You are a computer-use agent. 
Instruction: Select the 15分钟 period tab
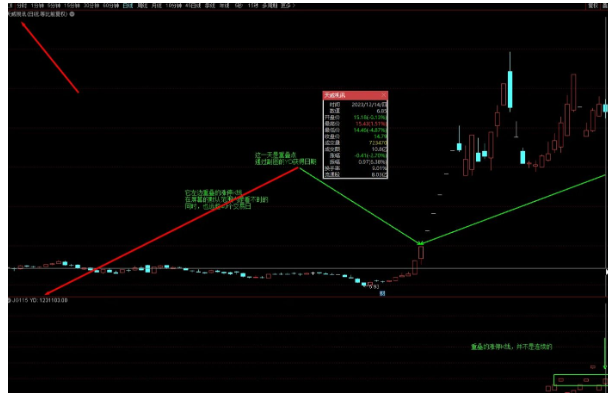(x=72, y=6)
